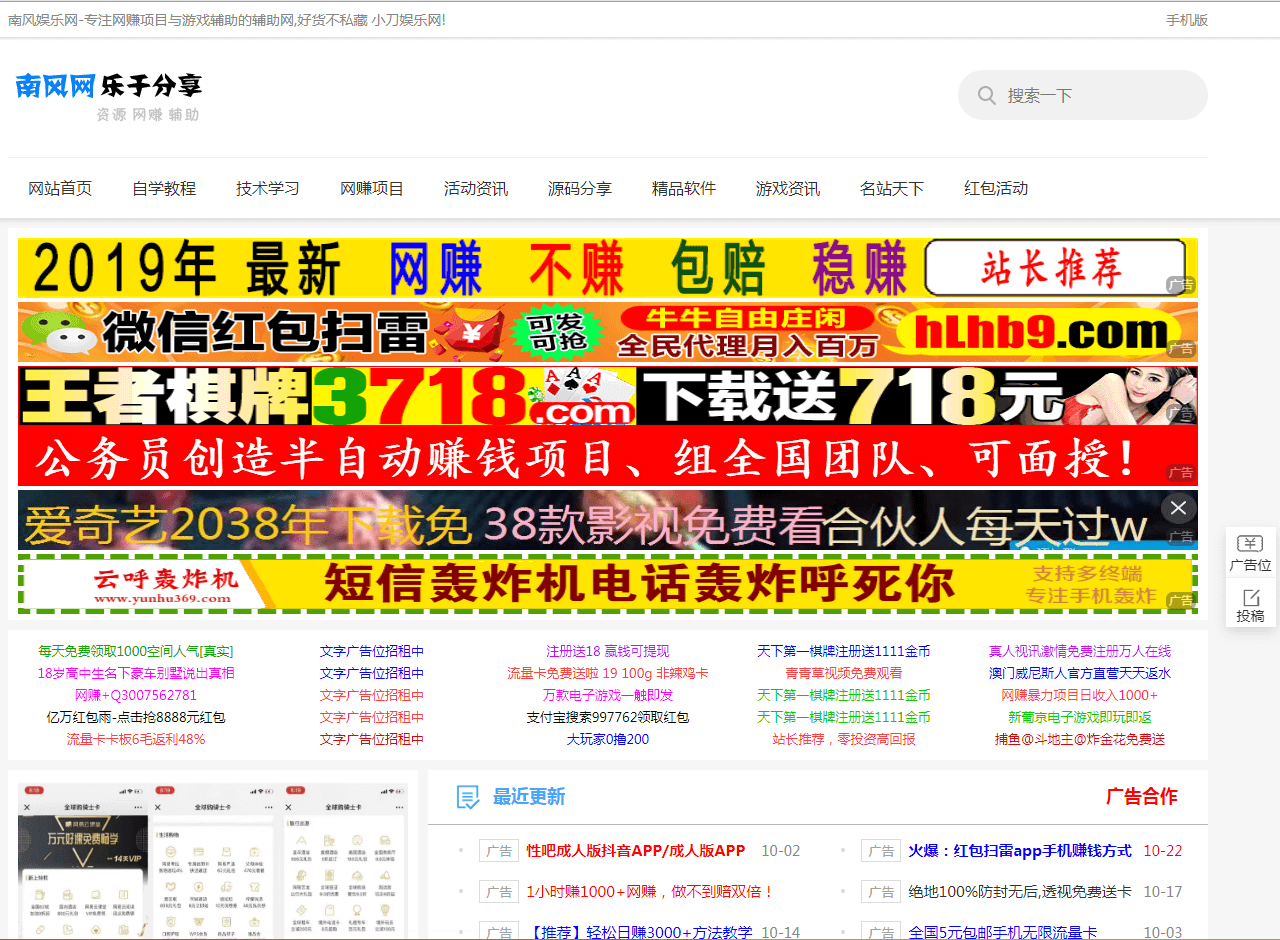Image resolution: width=1280 pixels, height=940 pixels.
Task: Click the 广告位 yen icon
Action: click(x=1250, y=544)
